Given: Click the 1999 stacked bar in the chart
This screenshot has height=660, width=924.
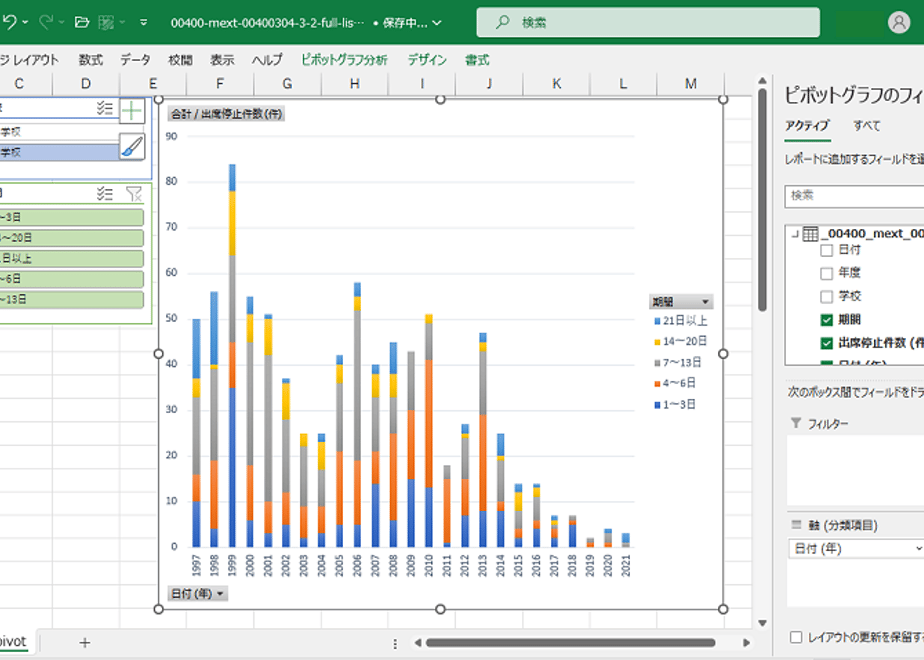Looking at the screenshot, I should [x=232, y=355].
